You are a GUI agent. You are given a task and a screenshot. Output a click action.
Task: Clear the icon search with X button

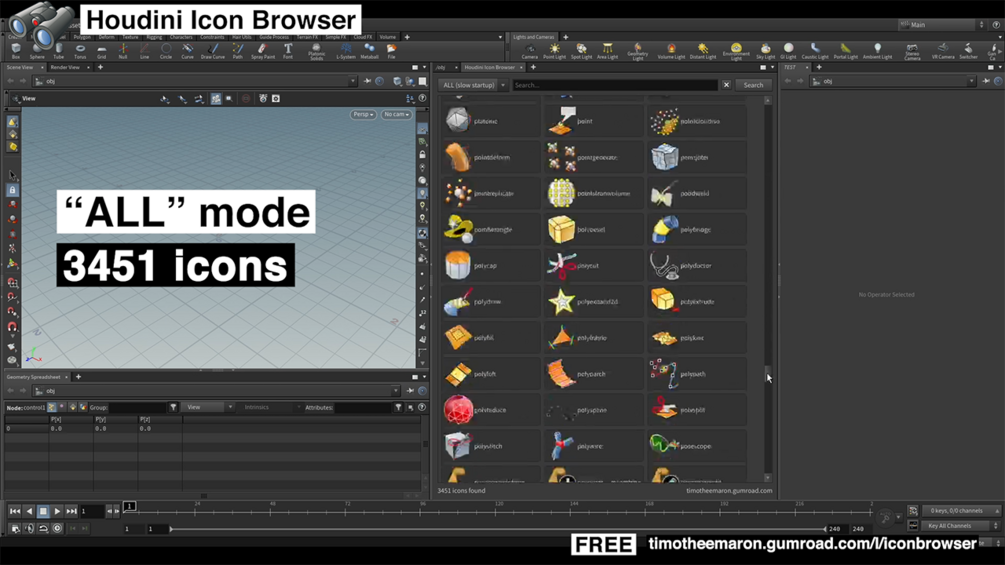(726, 85)
